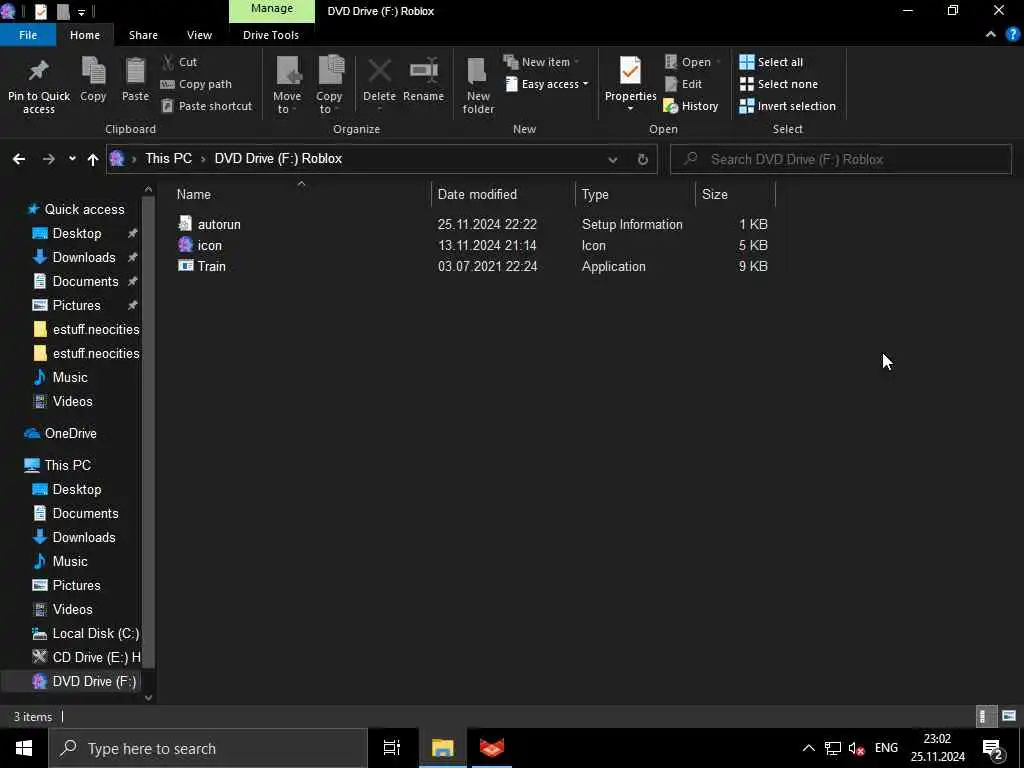
Task: Click the Copy ribbon button
Action: [93, 79]
